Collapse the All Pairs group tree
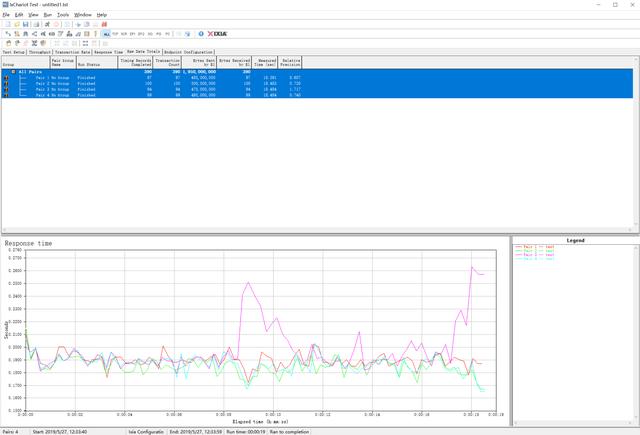 (x=13, y=71)
